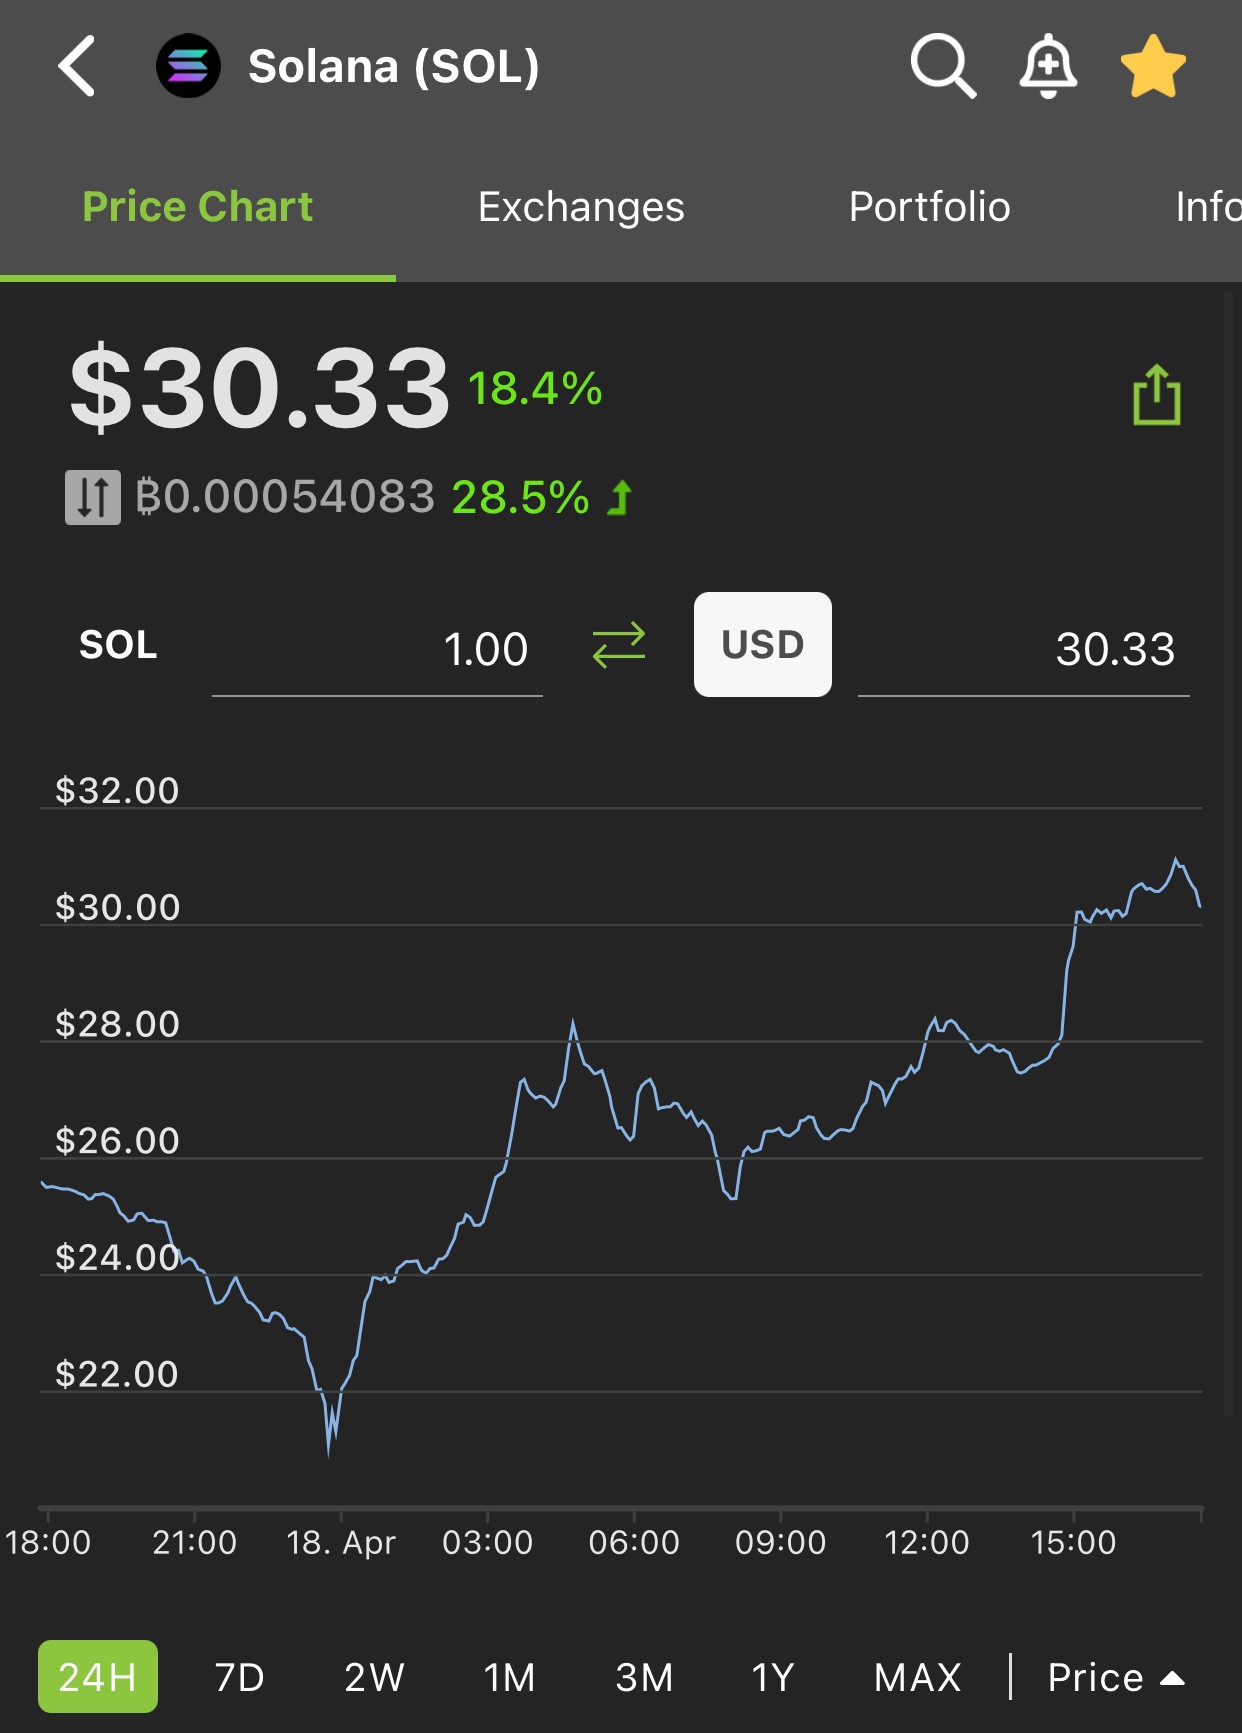Tap the 18.4% price change
Screen dimensions: 1242x1733
click(x=535, y=388)
